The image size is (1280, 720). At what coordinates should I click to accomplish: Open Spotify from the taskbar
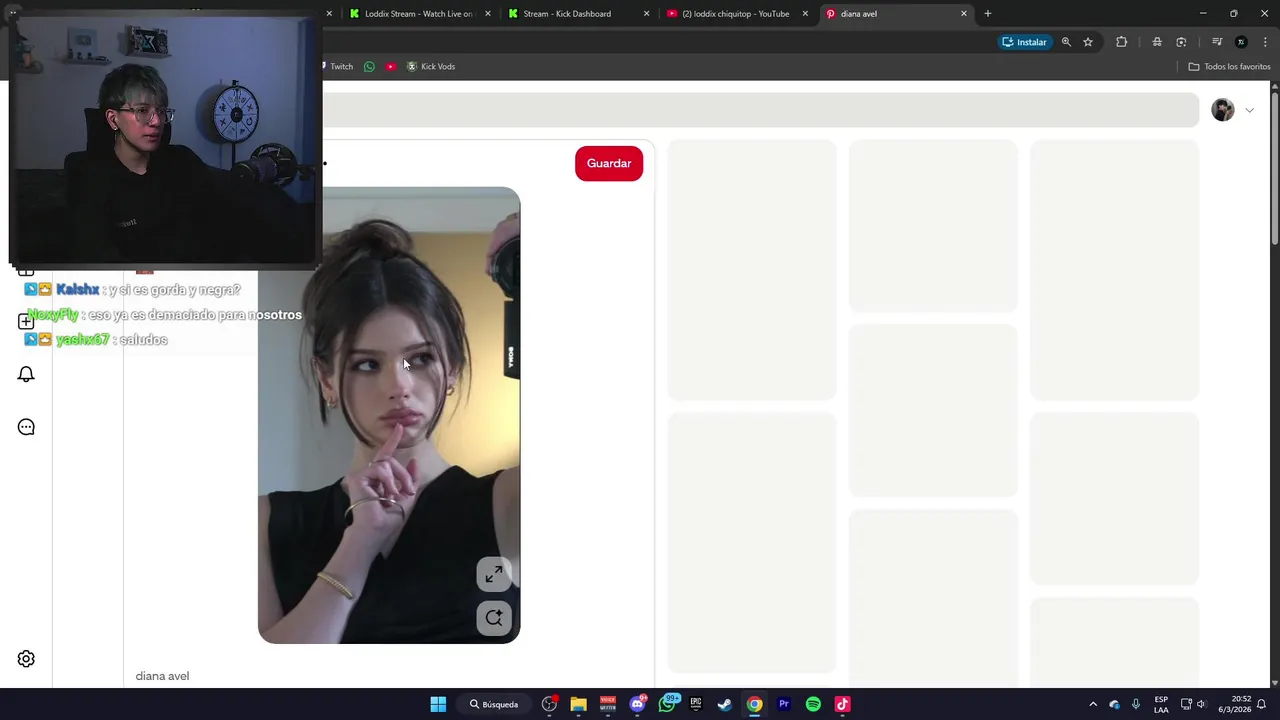click(813, 704)
